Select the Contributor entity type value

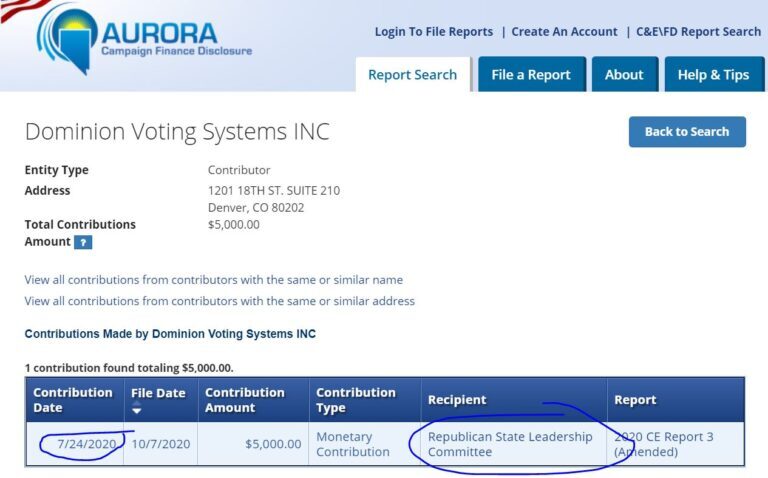[x=239, y=170]
